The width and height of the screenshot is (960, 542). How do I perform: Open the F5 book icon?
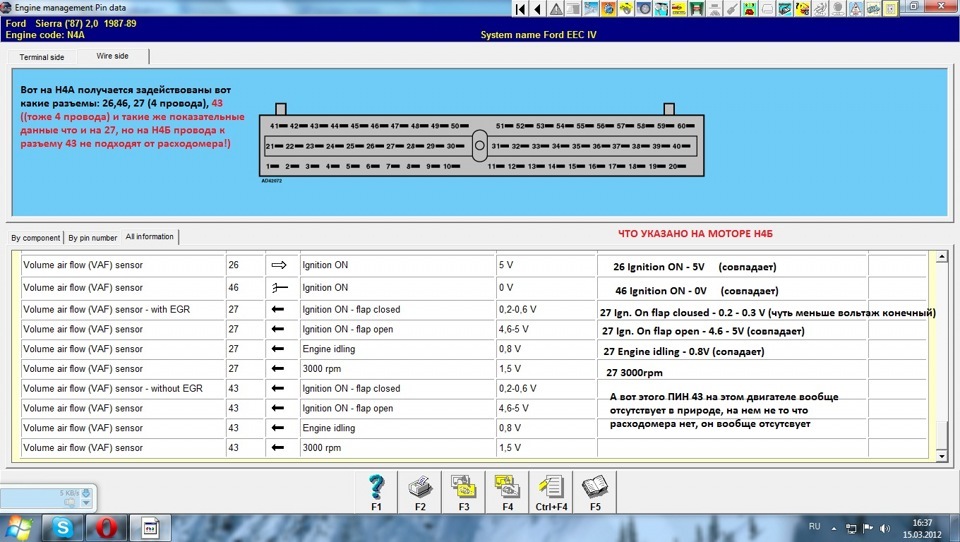tap(595, 492)
